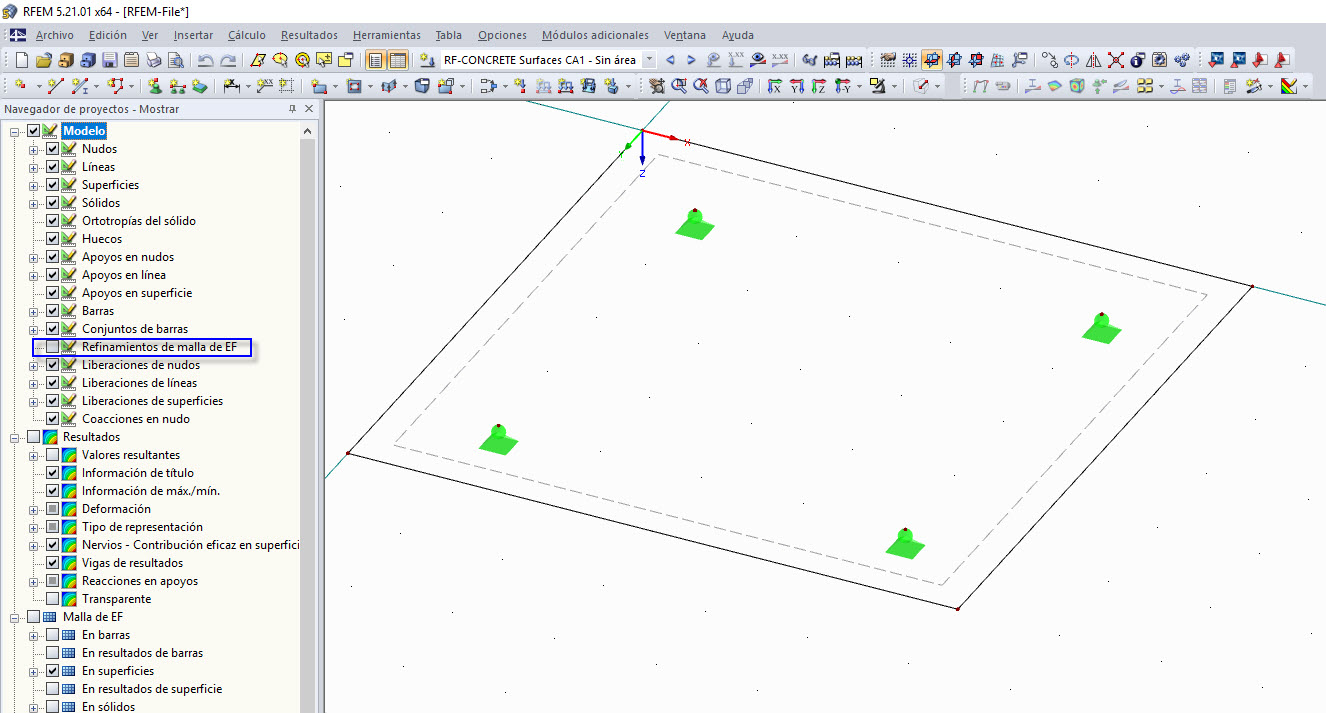Viewport: 1326px width, 713px height.
Task: Close the Navegador de proyectos panel
Action: click(x=309, y=108)
